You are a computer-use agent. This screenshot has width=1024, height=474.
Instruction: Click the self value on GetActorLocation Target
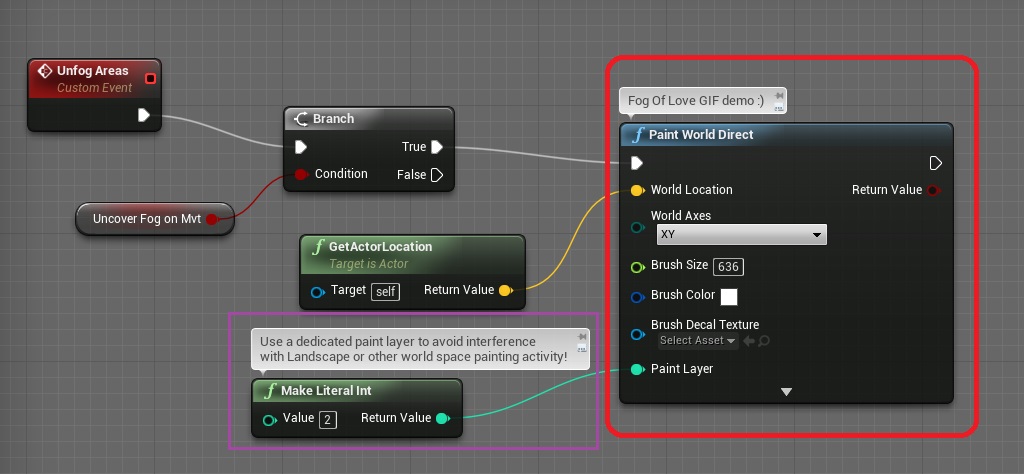385,291
